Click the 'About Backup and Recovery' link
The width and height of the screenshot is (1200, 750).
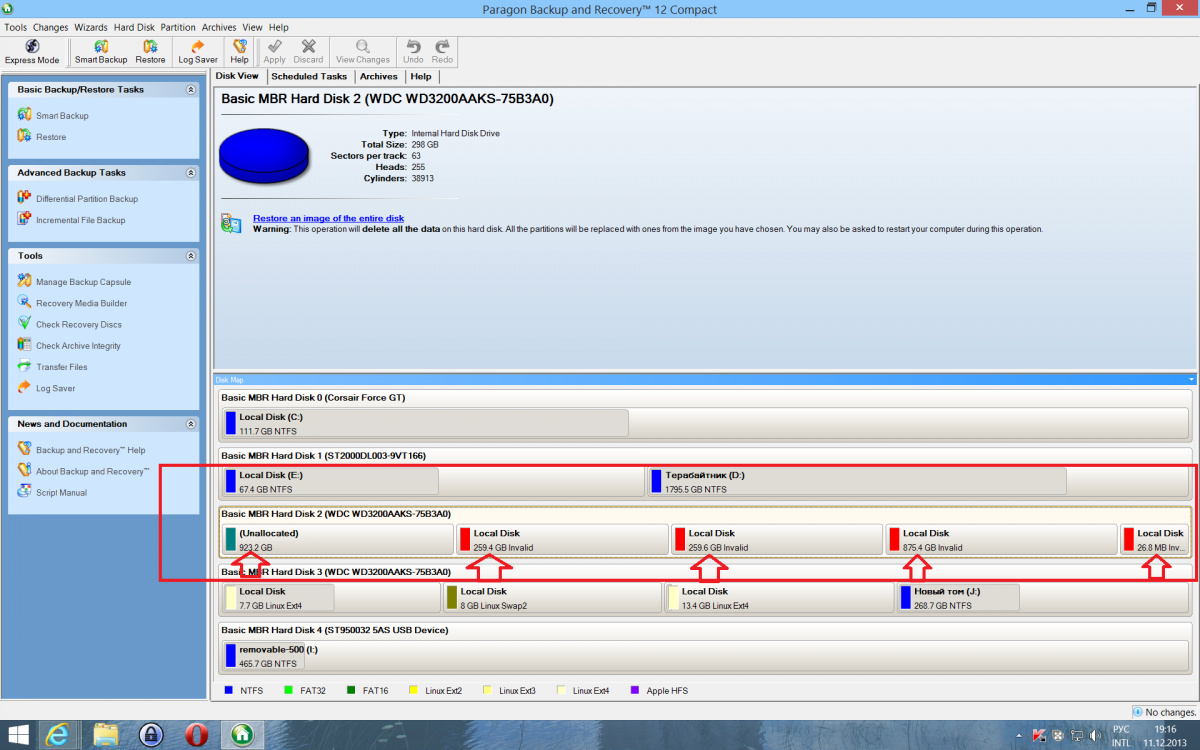tap(92, 471)
